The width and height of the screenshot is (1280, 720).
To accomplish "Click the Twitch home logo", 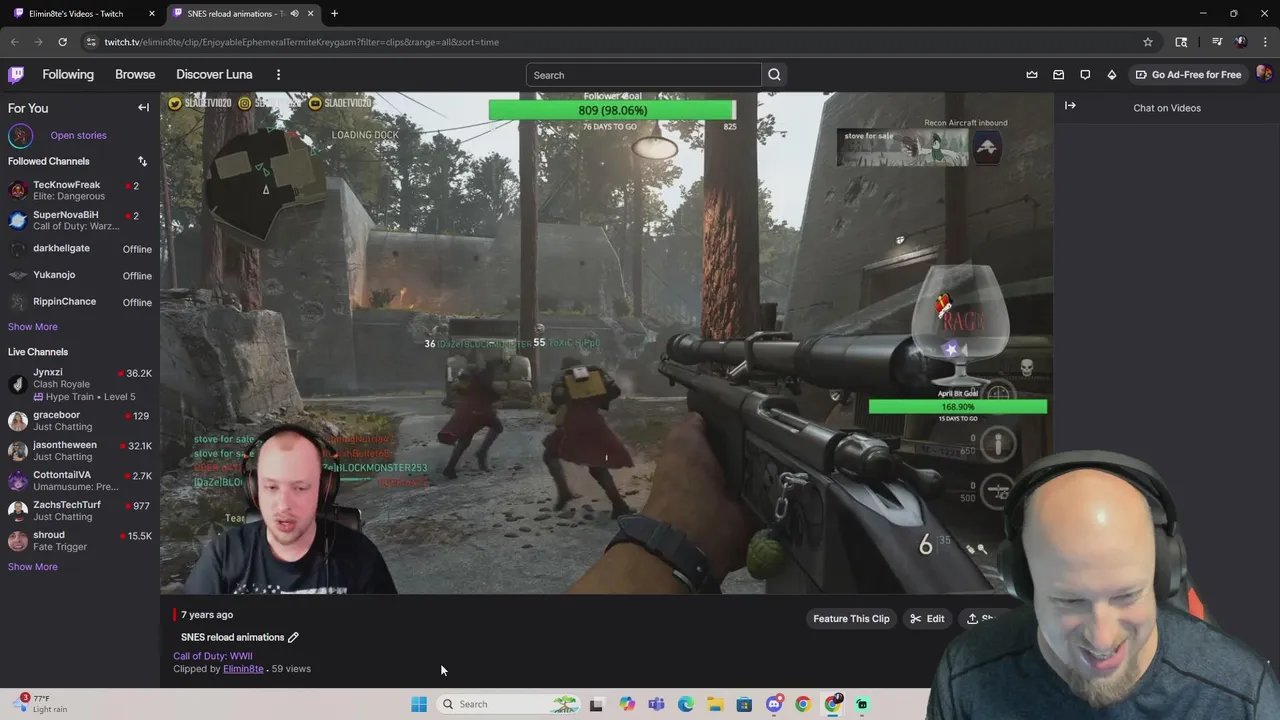I will [16, 74].
